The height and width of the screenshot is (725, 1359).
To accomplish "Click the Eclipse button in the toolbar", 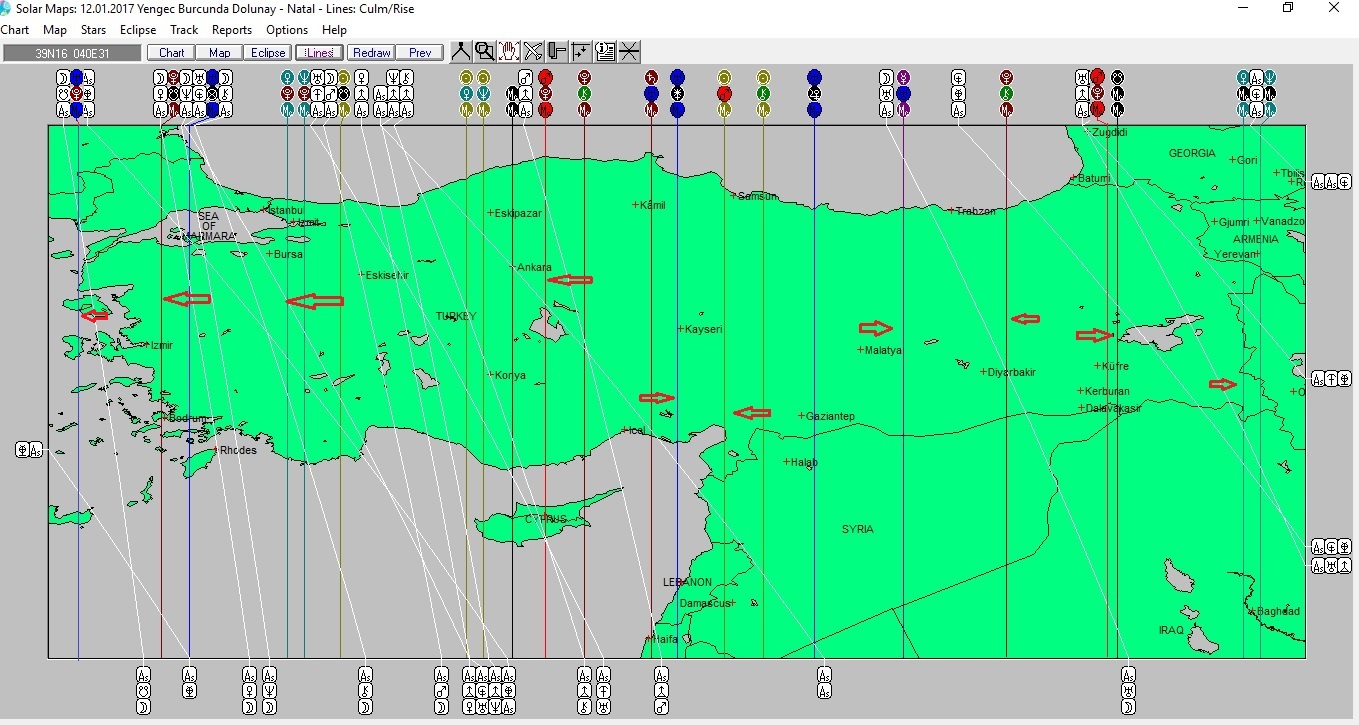I will (x=268, y=53).
